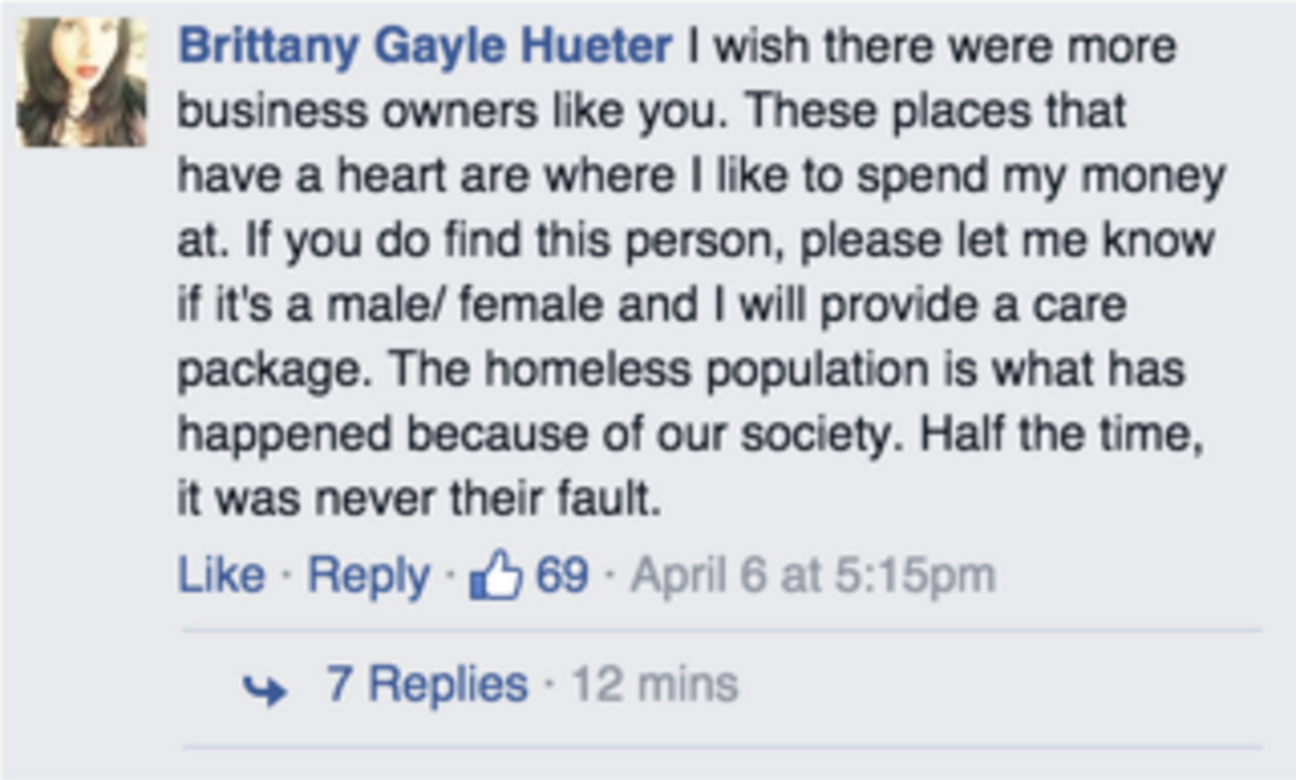Click the curved reply arrow icon
This screenshot has width=1298, height=780.
(264, 688)
